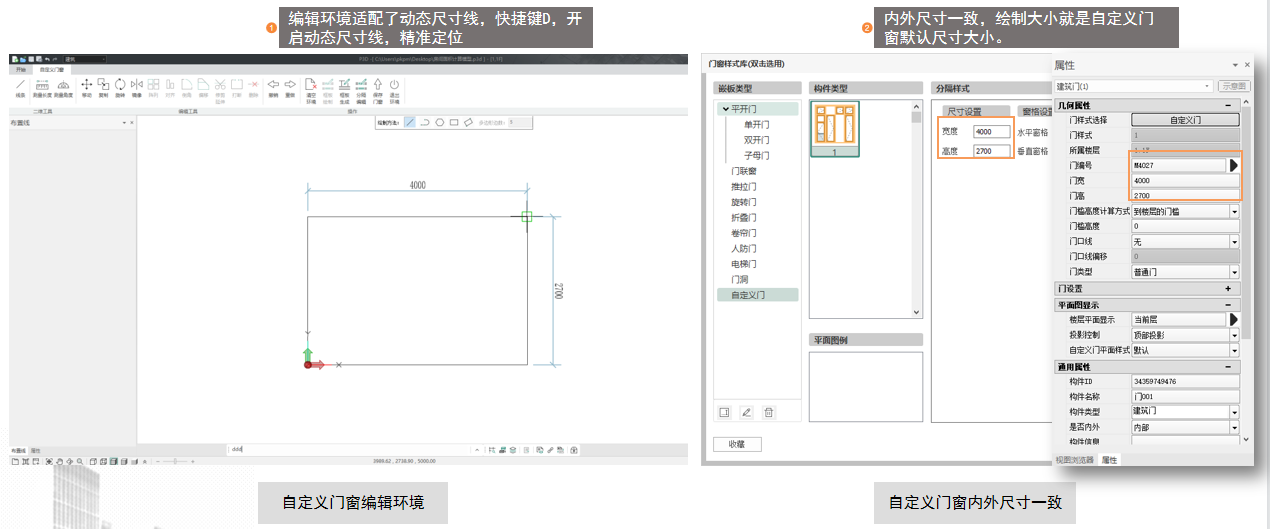Open the 自定义门平面样式 dropdown
The height and width of the screenshot is (529, 1270).
pos(1234,350)
